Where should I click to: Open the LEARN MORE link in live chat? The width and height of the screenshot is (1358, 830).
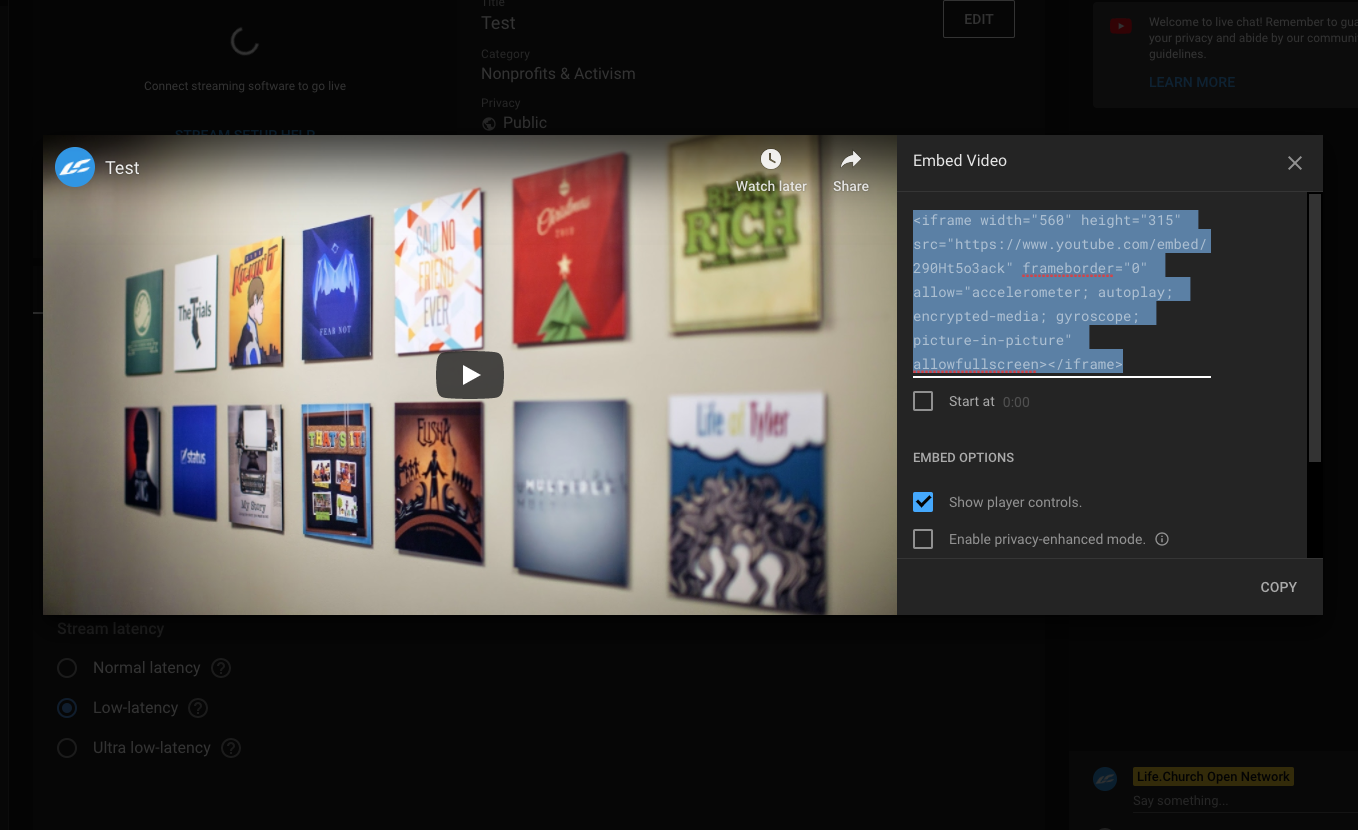coord(1192,82)
